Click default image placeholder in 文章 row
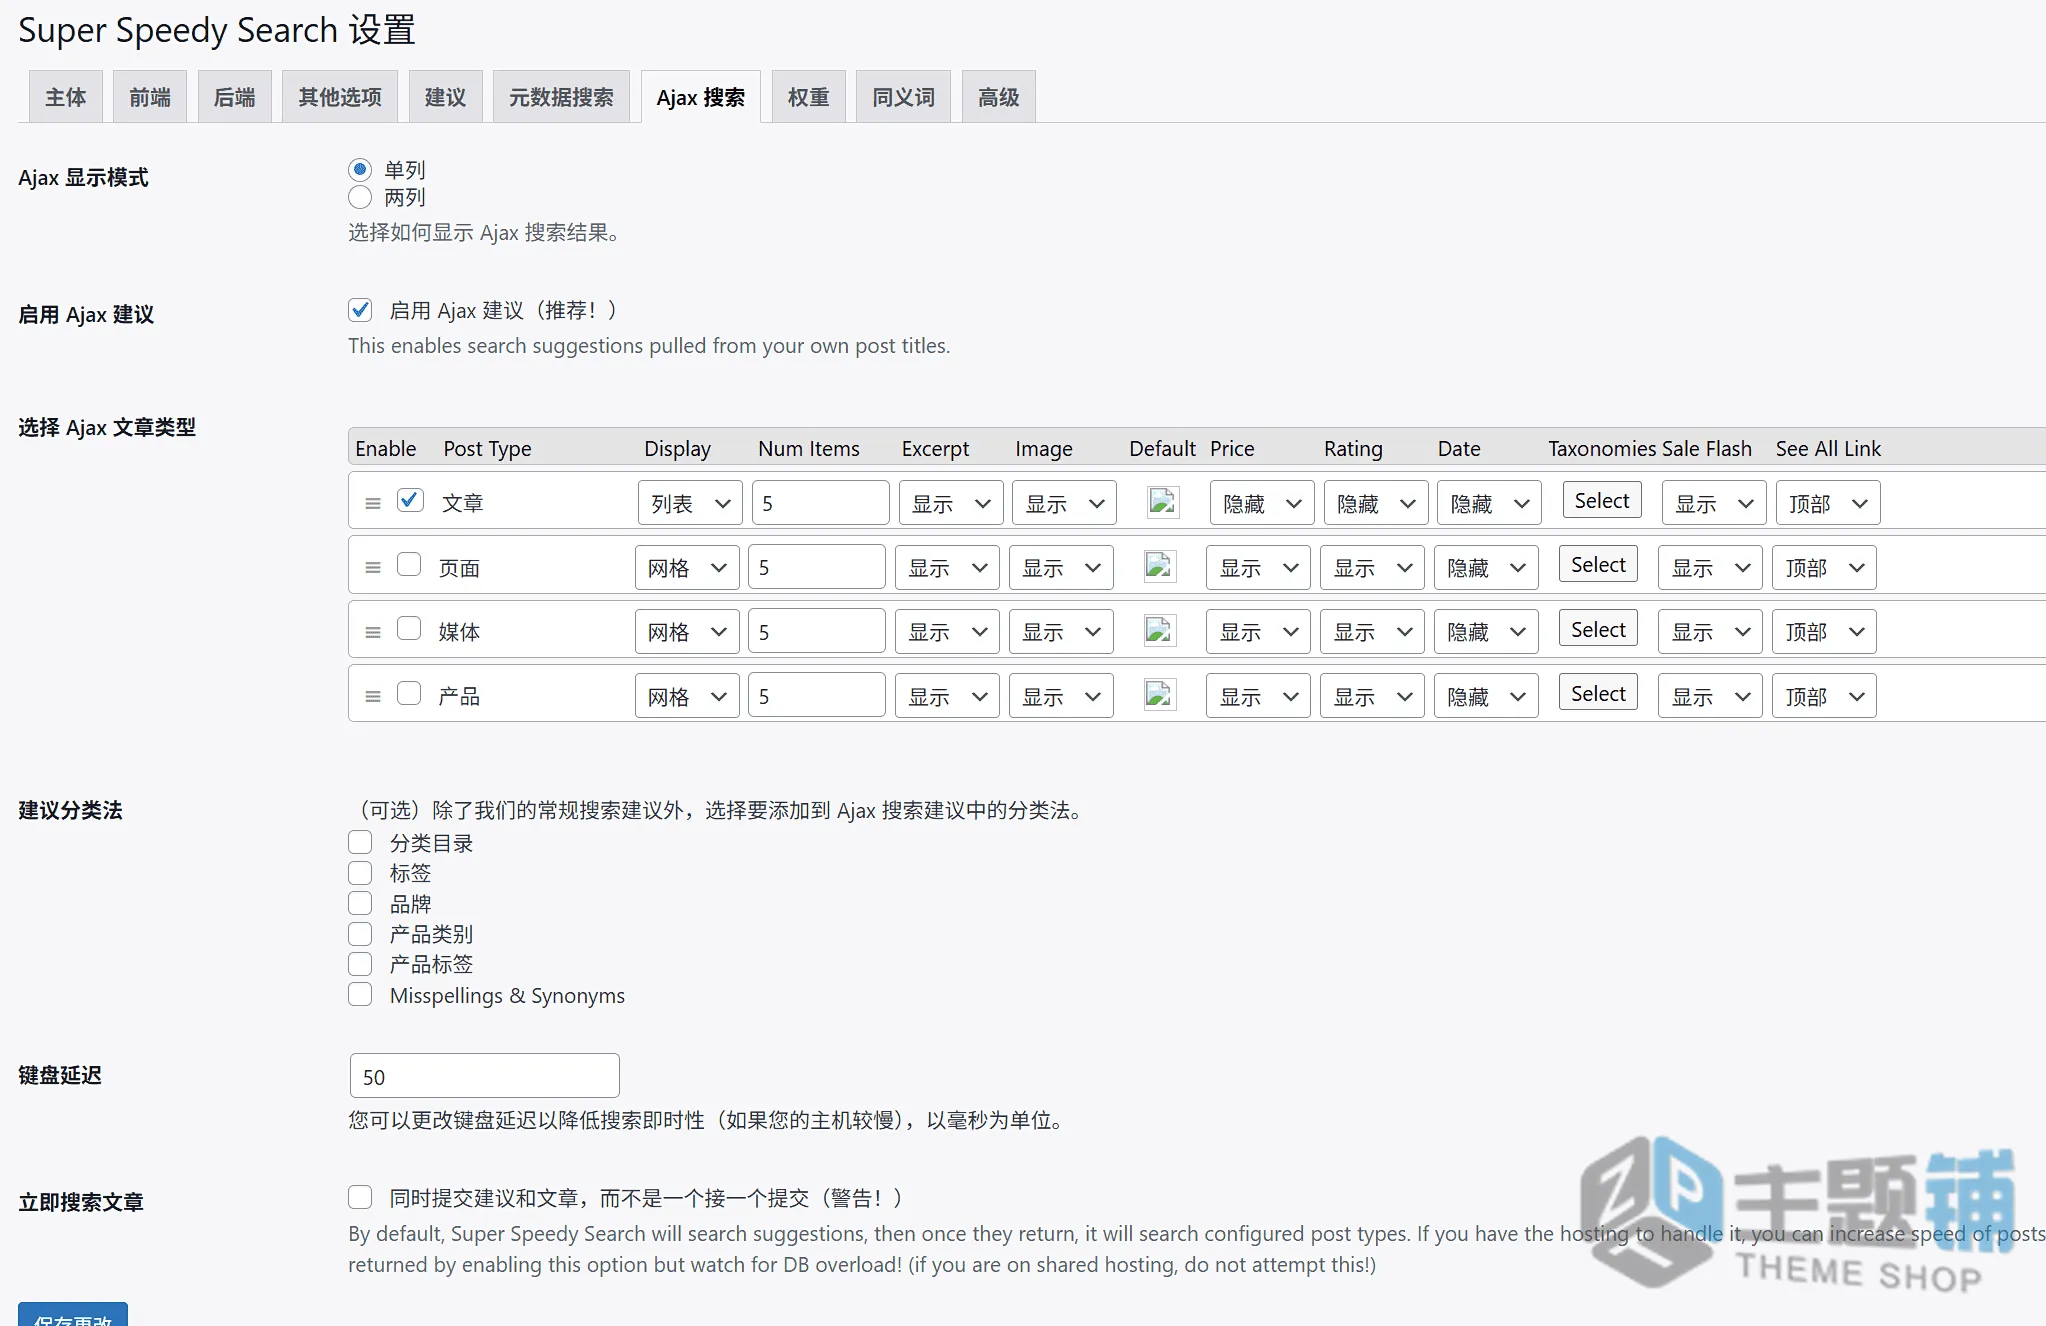Image resolution: width=2046 pixels, height=1326 pixels. [x=1162, y=501]
